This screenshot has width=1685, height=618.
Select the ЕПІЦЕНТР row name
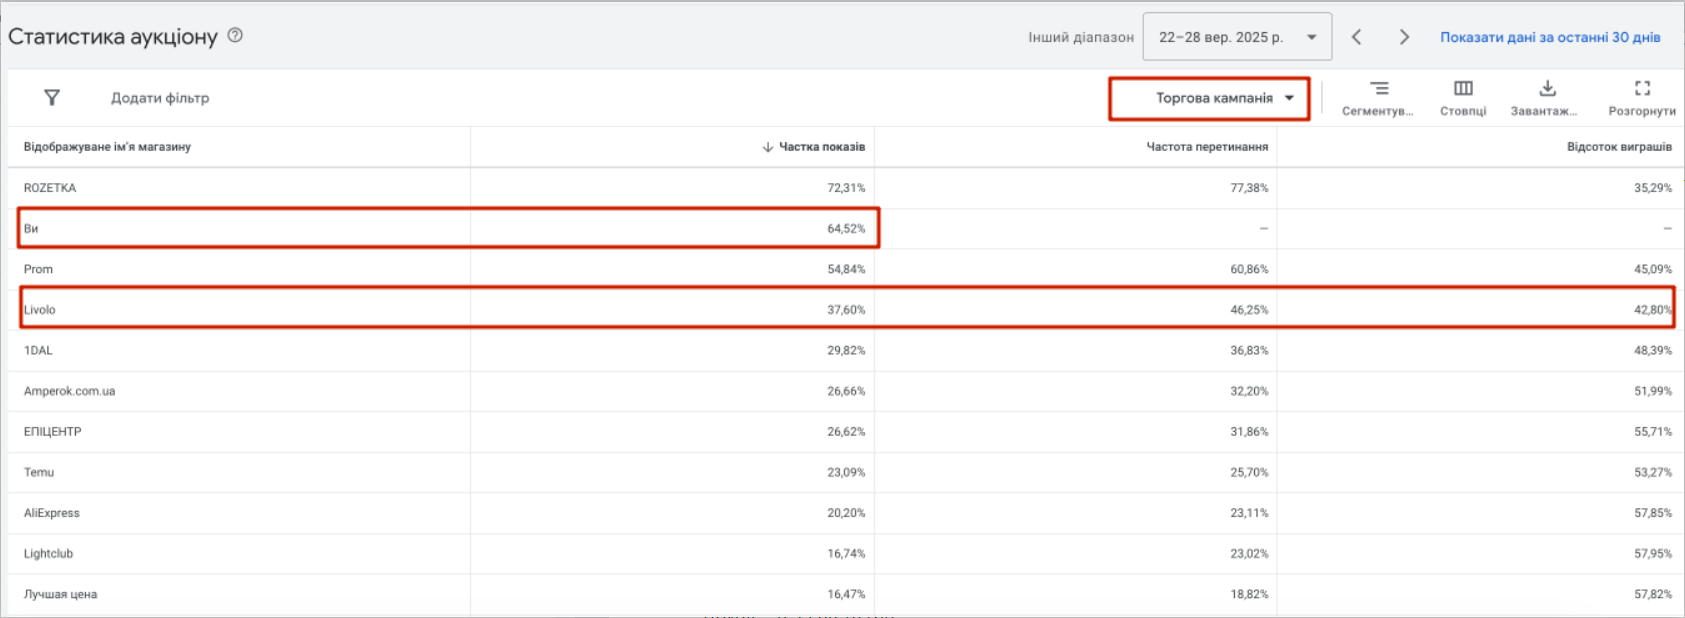pos(52,432)
